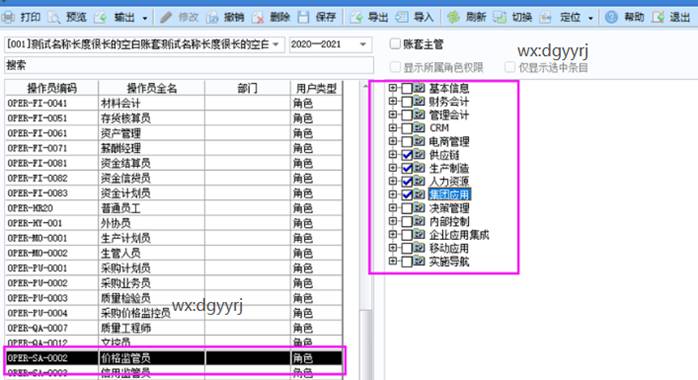Click the 导出 export icon
The width and height of the screenshot is (698, 380).
357,17
